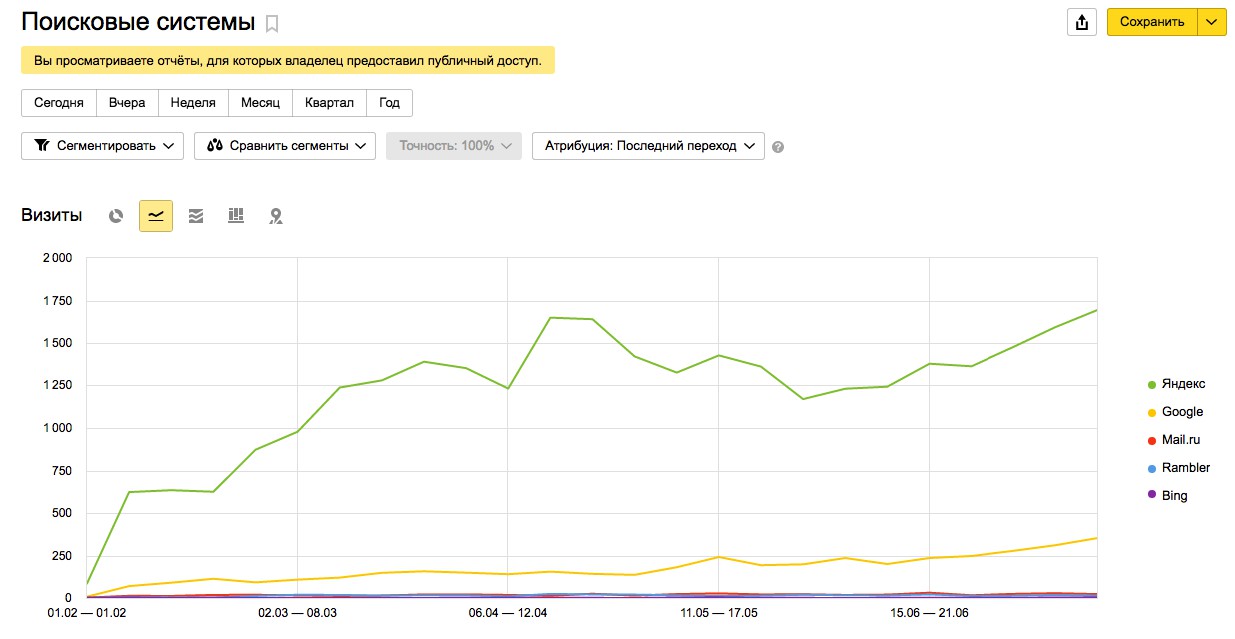Toggle the Mail.ru series in legend
Viewport: 1235px width, 639px height.
[1180, 440]
